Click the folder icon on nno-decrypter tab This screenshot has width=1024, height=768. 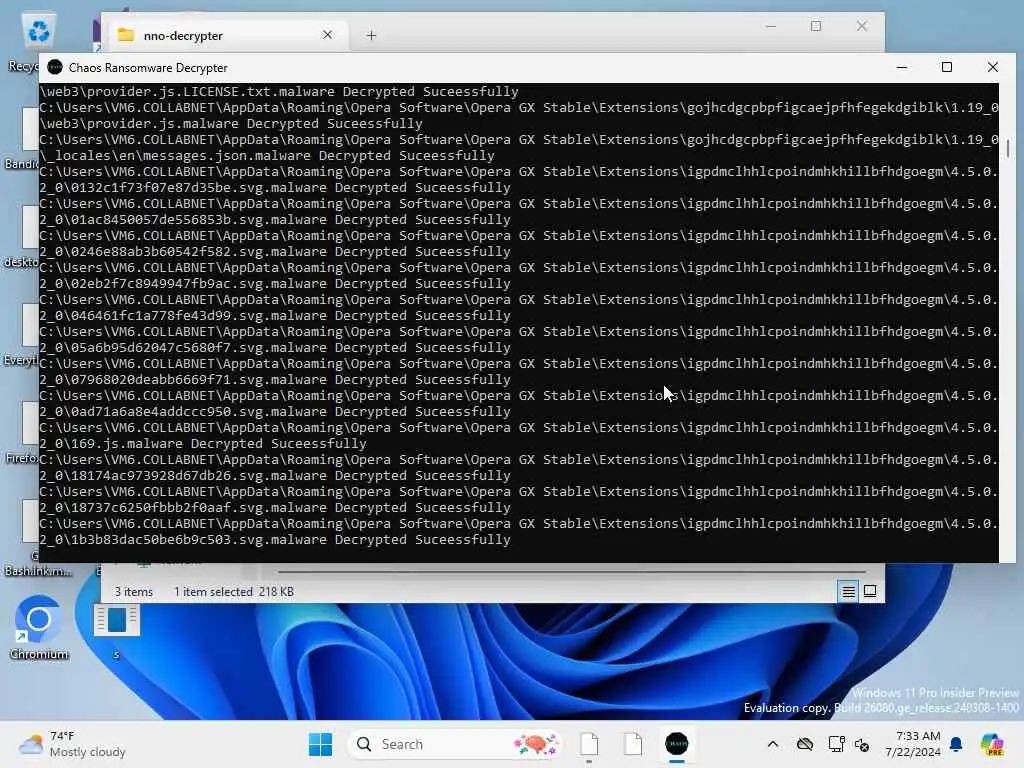pos(125,35)
